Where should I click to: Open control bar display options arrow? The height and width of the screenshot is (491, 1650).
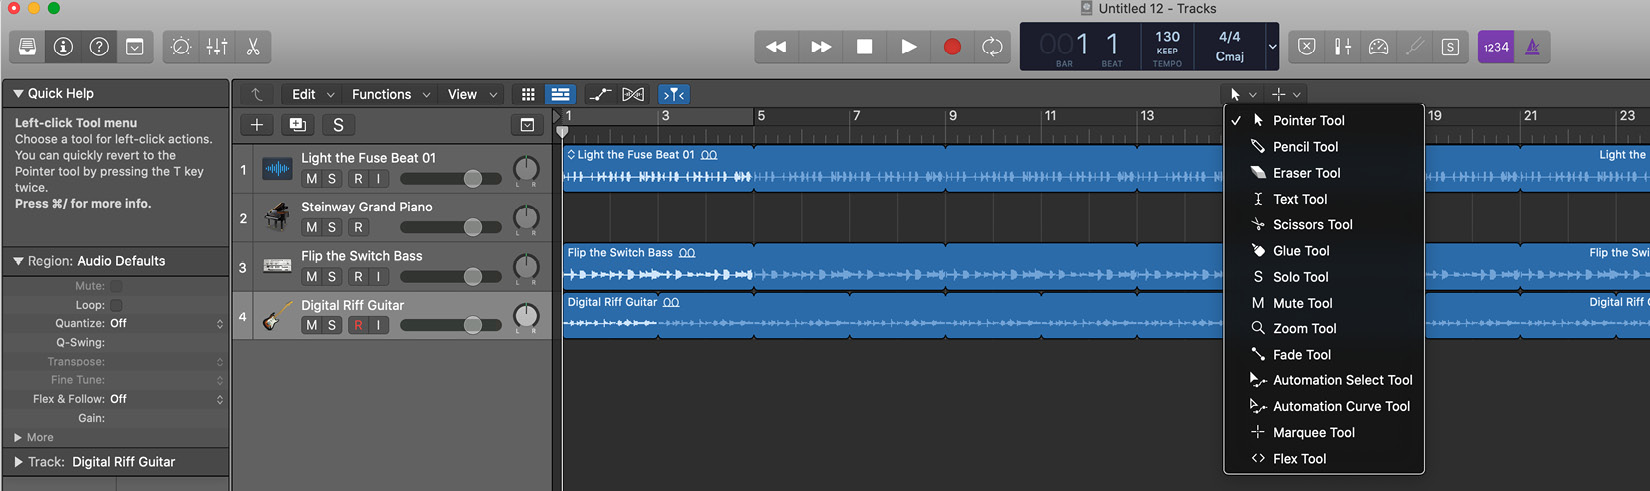[1272, 47]
